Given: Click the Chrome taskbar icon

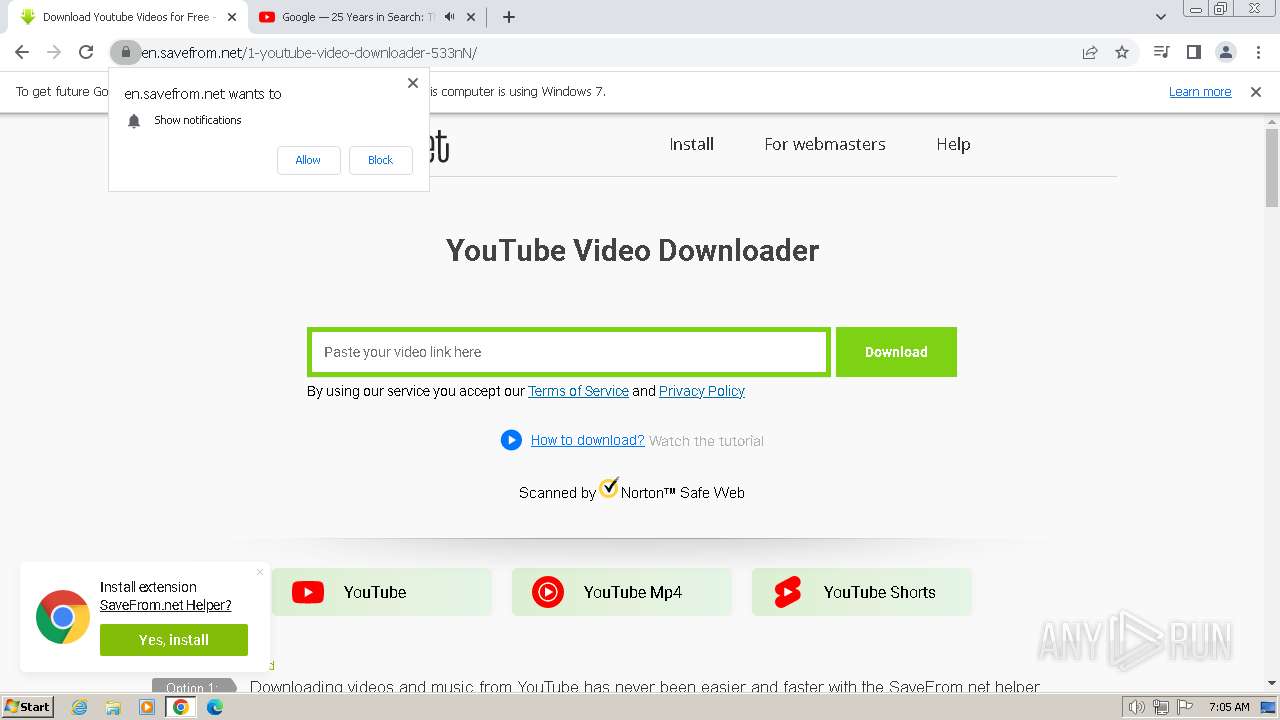Looking at the screenshot, I should click(181, 707).
